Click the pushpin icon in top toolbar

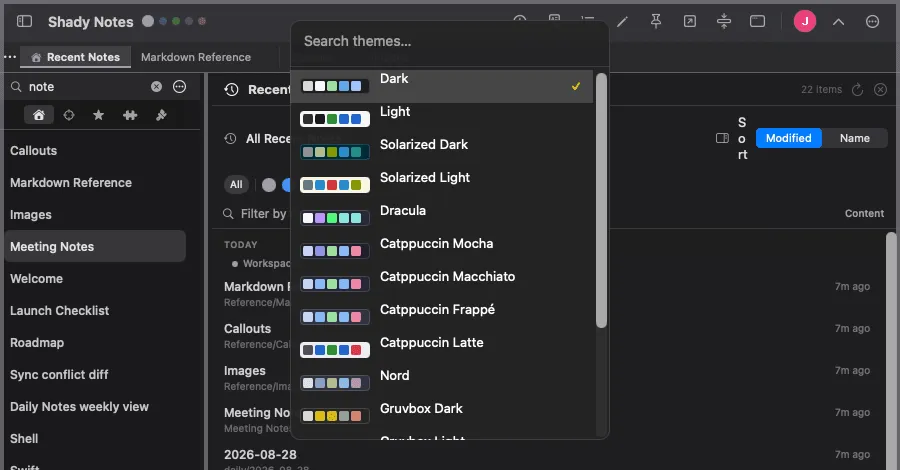pyautogui.click(x=656, y=22)
